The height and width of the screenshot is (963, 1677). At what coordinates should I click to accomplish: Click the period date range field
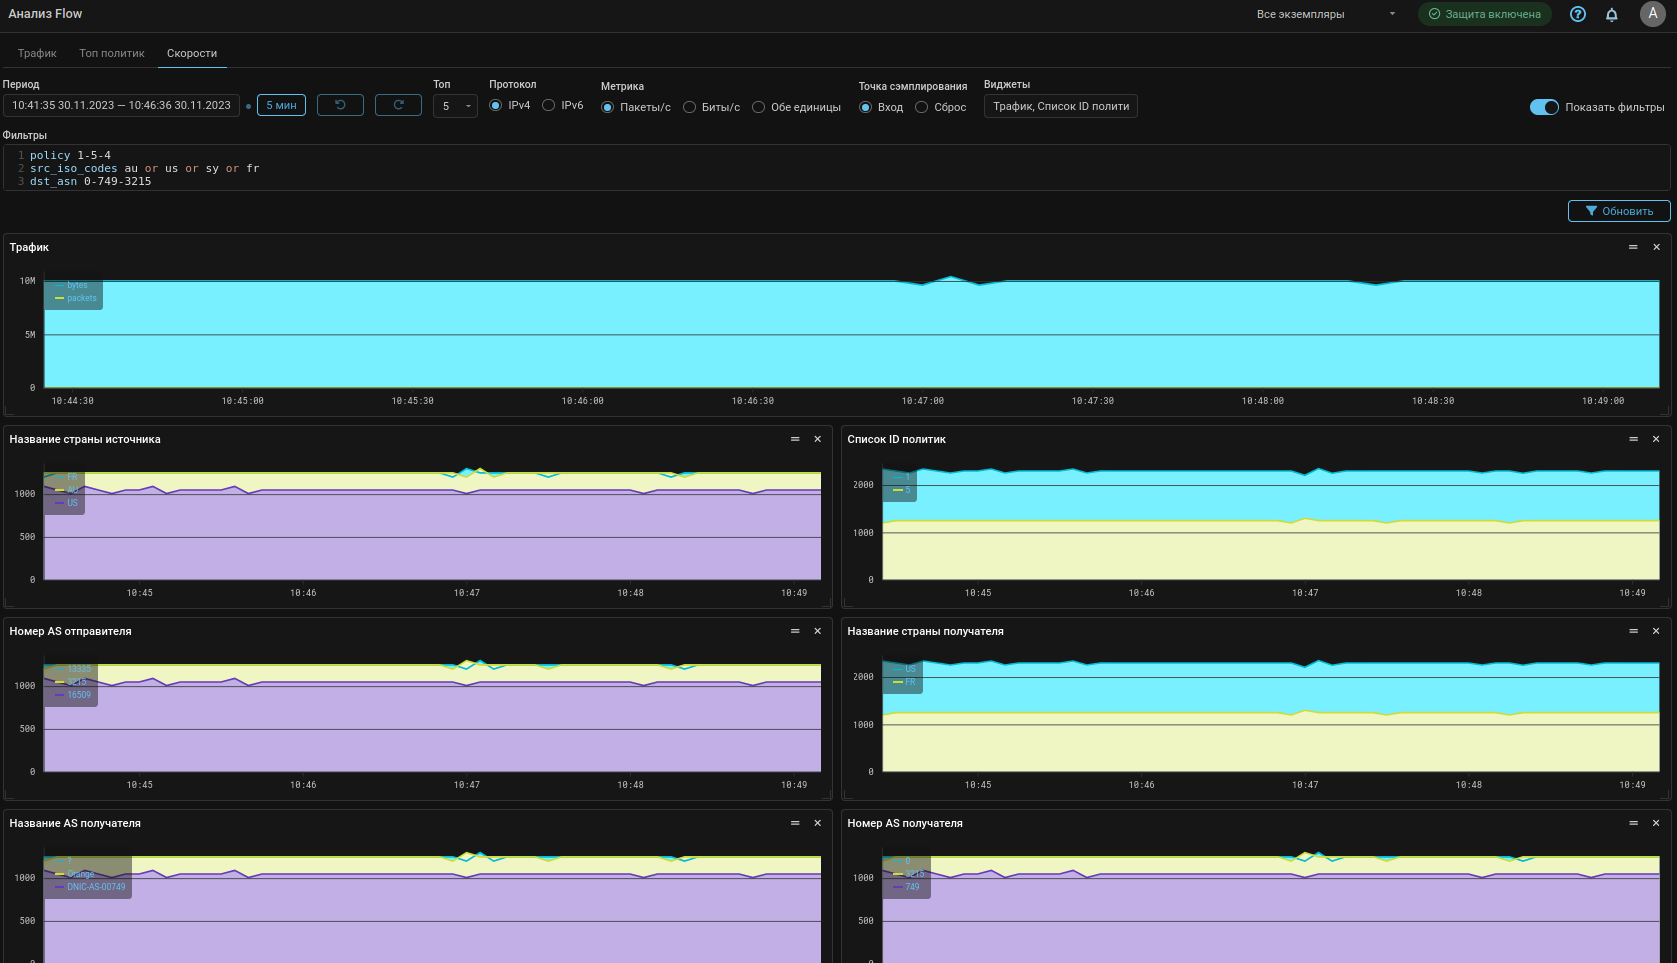(121, 105)
